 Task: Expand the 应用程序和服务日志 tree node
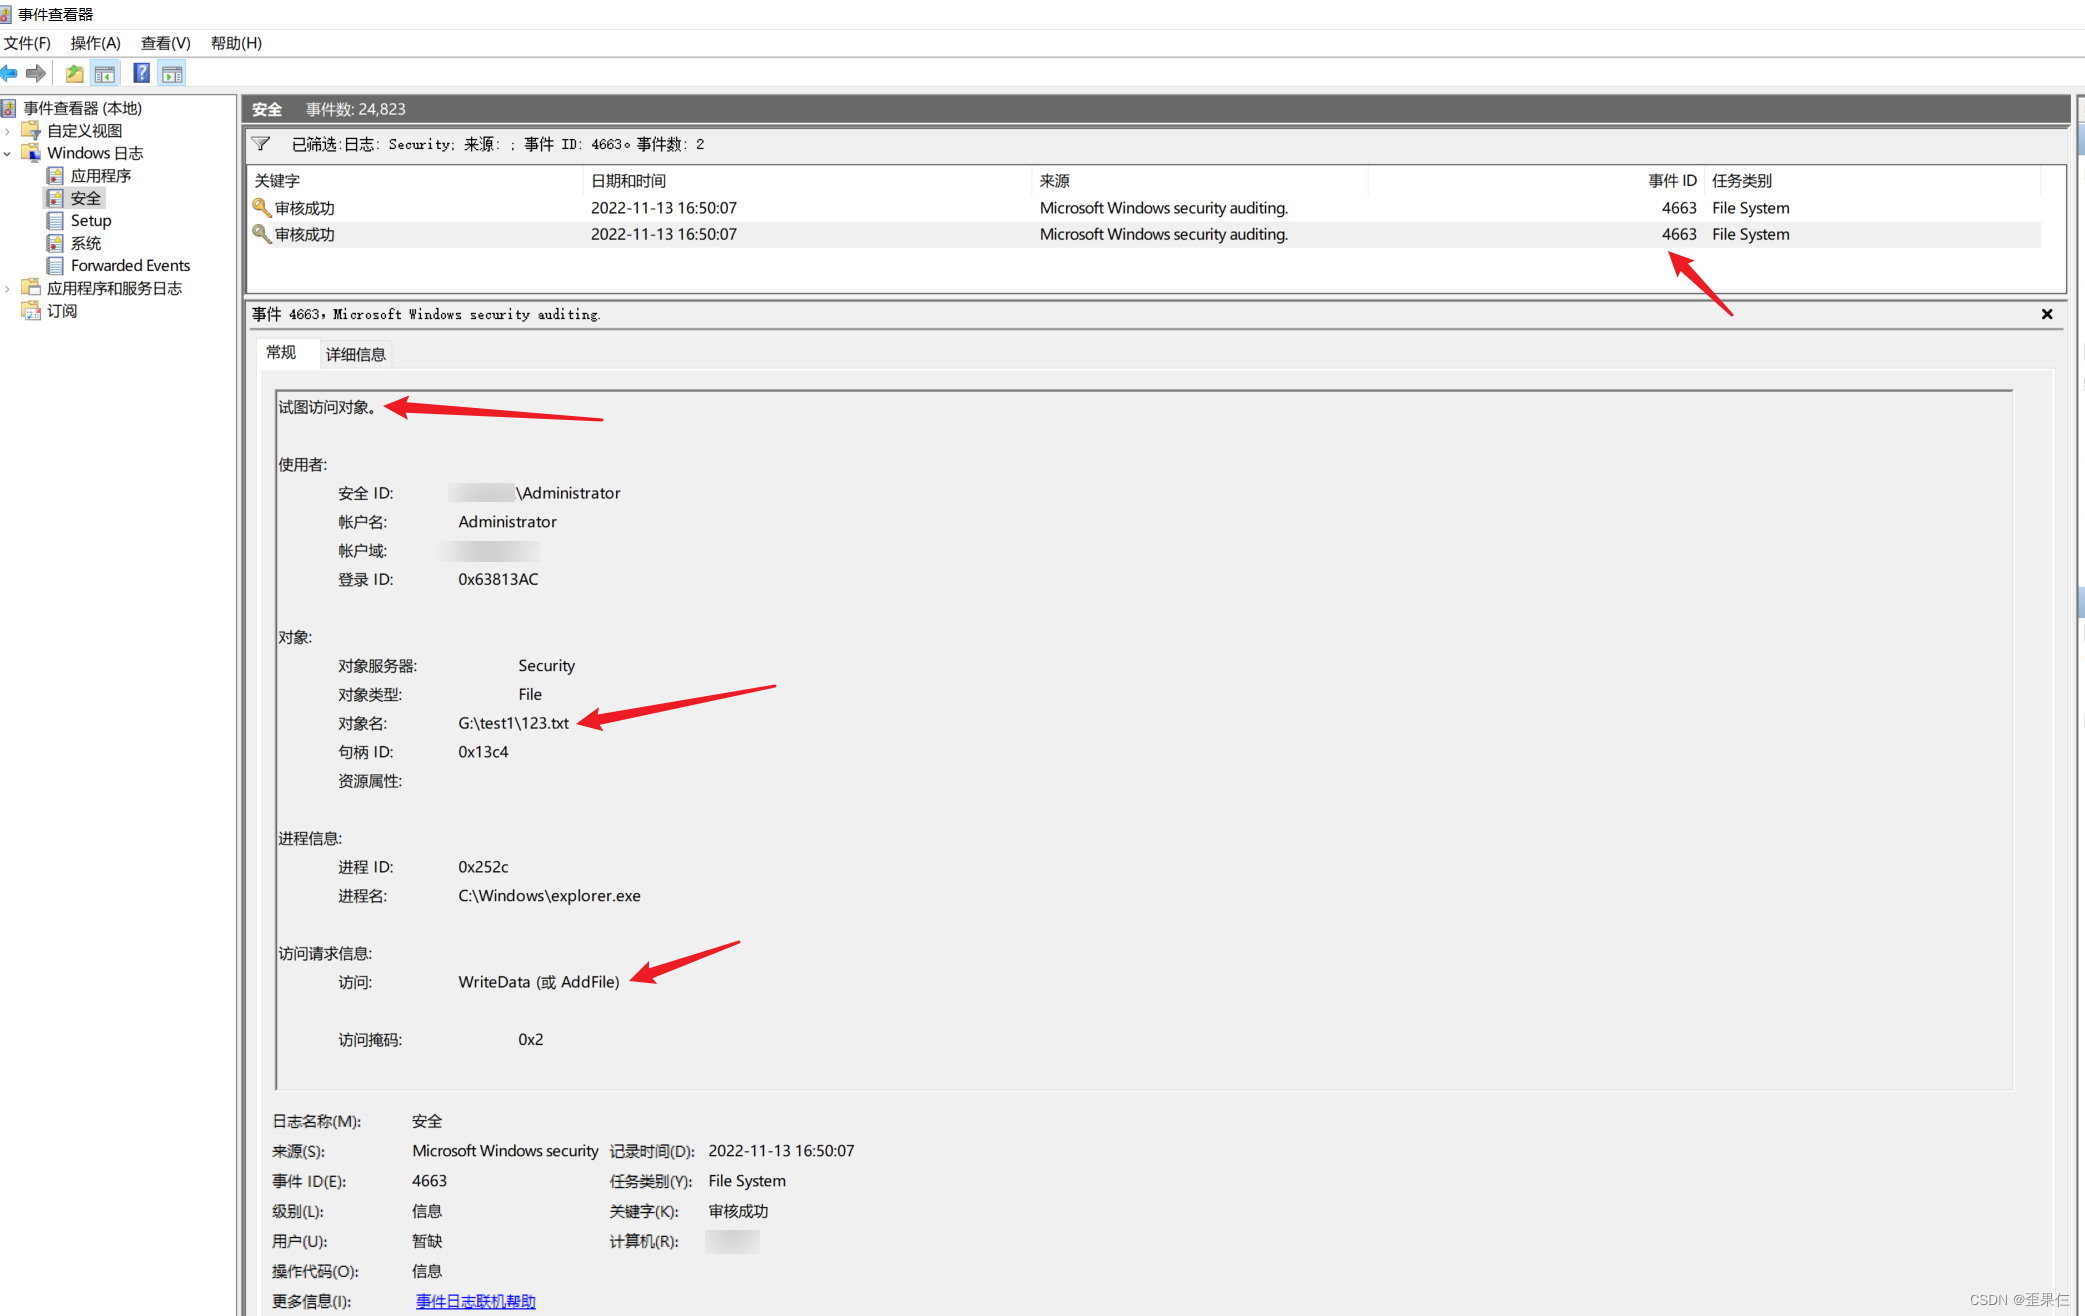pyautogui.click(x=8, y=288)
